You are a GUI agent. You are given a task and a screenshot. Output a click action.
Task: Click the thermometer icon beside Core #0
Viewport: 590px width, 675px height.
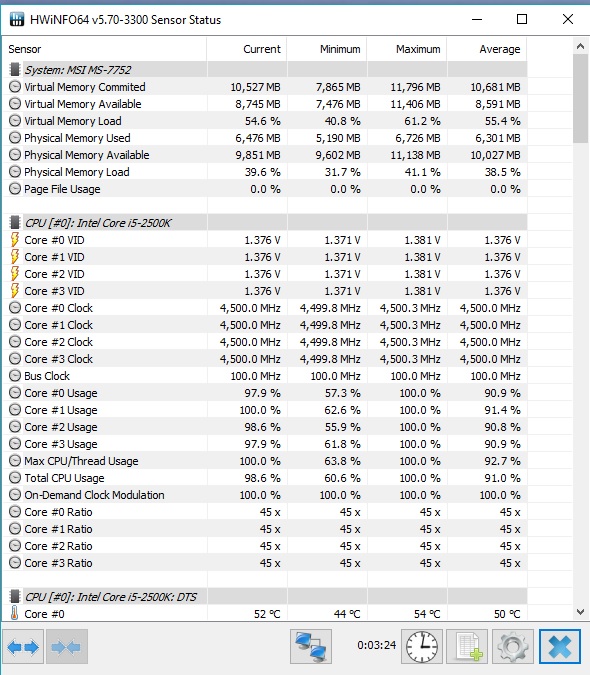14,613
